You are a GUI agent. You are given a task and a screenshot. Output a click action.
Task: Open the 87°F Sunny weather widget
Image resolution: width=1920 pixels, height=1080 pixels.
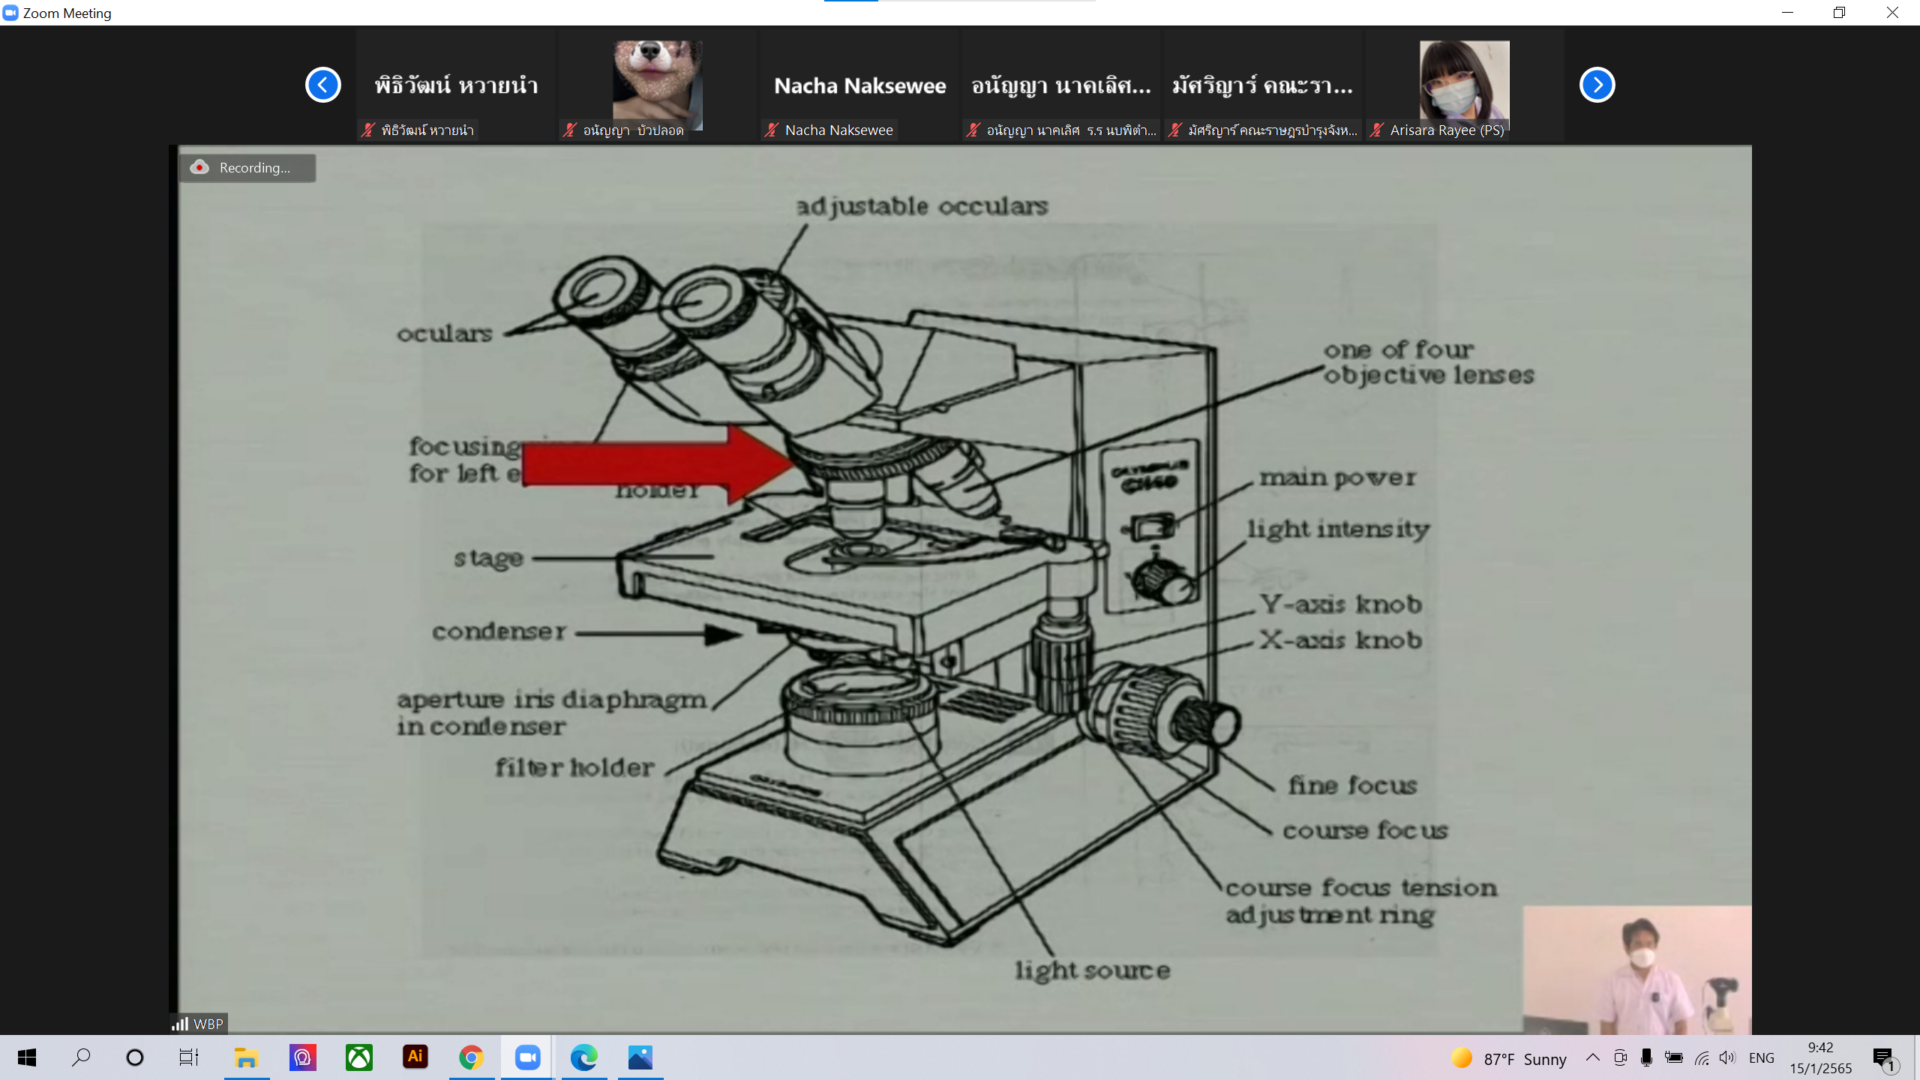pos(1508,1058)
